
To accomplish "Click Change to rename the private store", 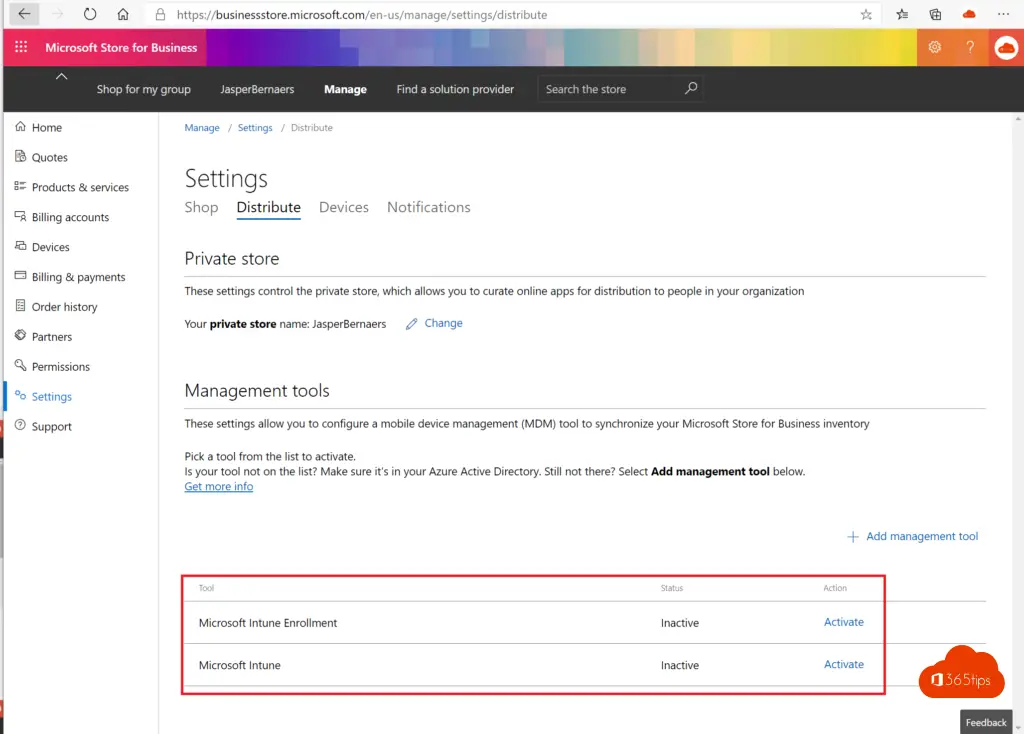I will click(x=443, y=323).
